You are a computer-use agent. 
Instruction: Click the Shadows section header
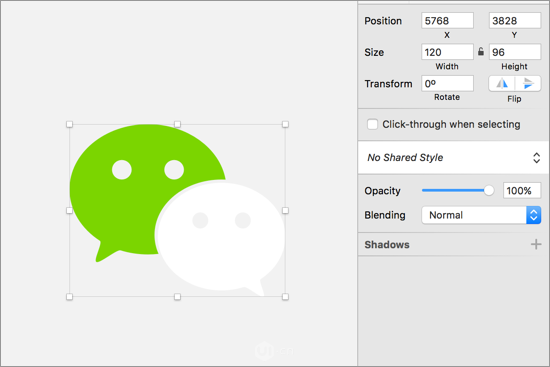coord(387,245)
